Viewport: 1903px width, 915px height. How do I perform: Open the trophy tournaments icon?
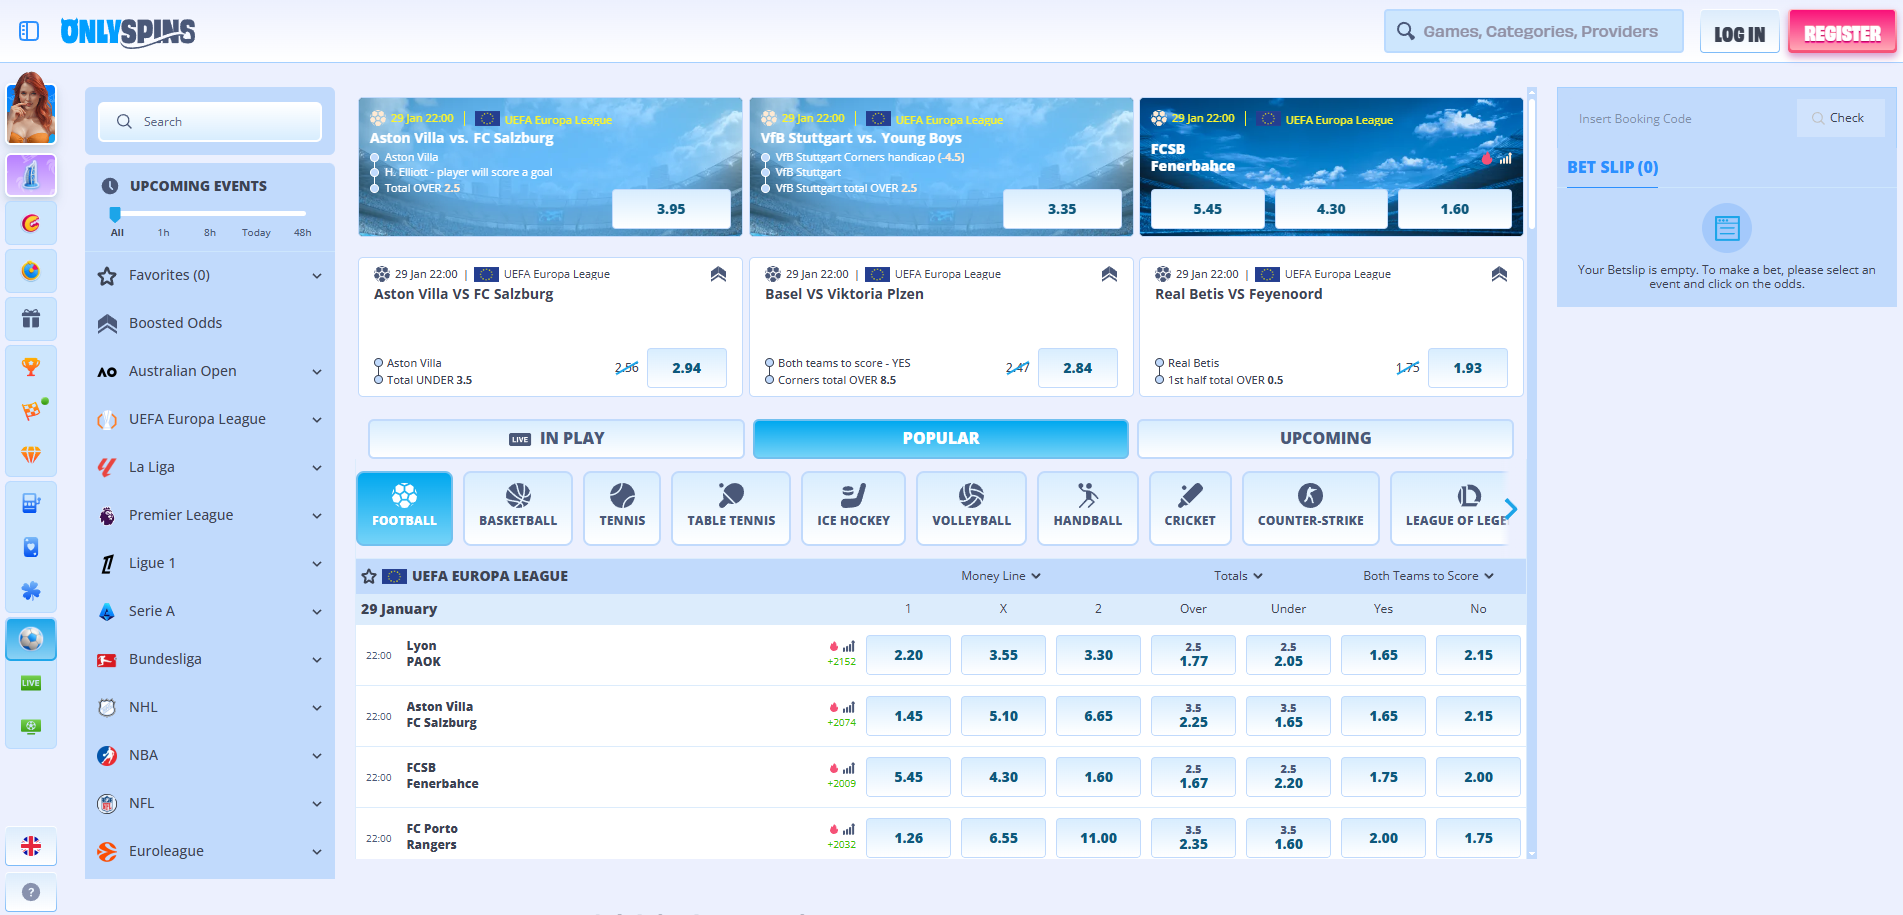click(31, 367)
